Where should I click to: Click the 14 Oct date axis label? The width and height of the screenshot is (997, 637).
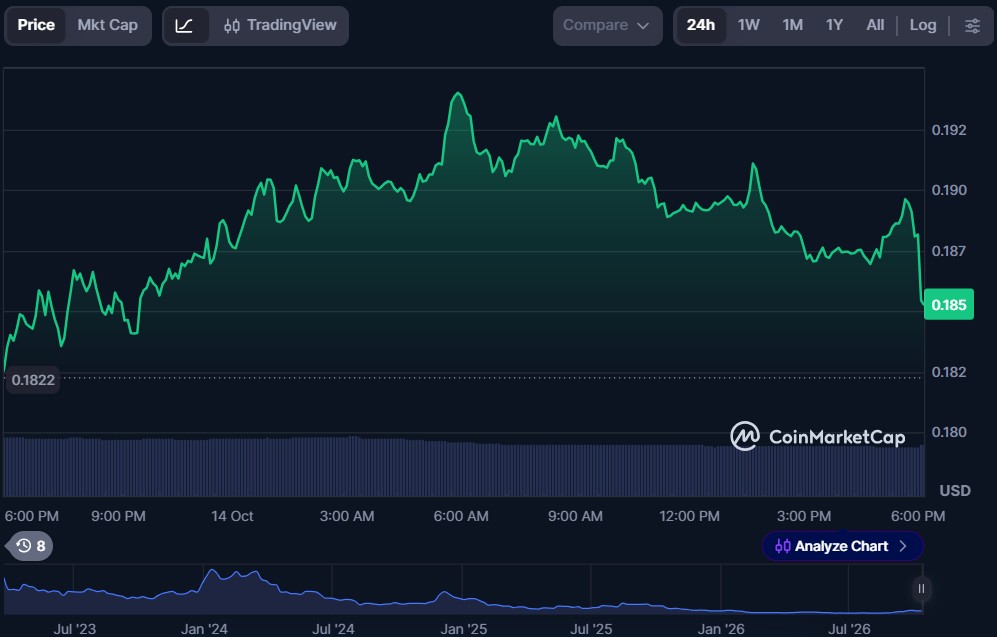(x=232, y=516)
